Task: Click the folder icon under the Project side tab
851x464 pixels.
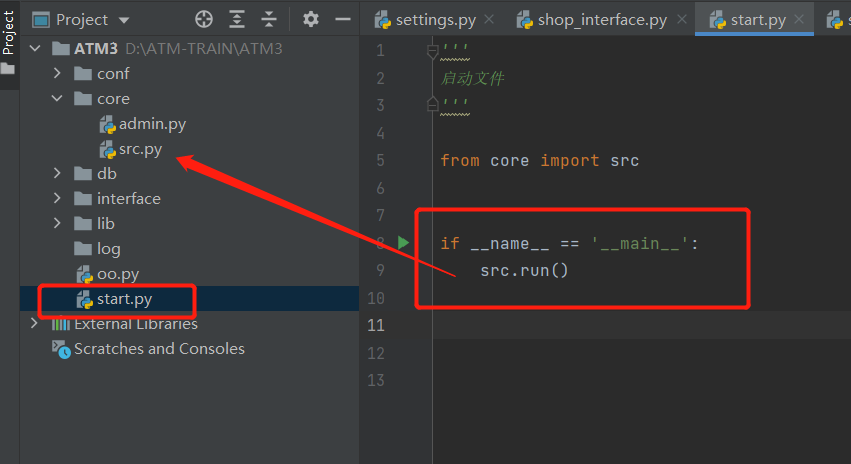Action: (x=8, y=69)
